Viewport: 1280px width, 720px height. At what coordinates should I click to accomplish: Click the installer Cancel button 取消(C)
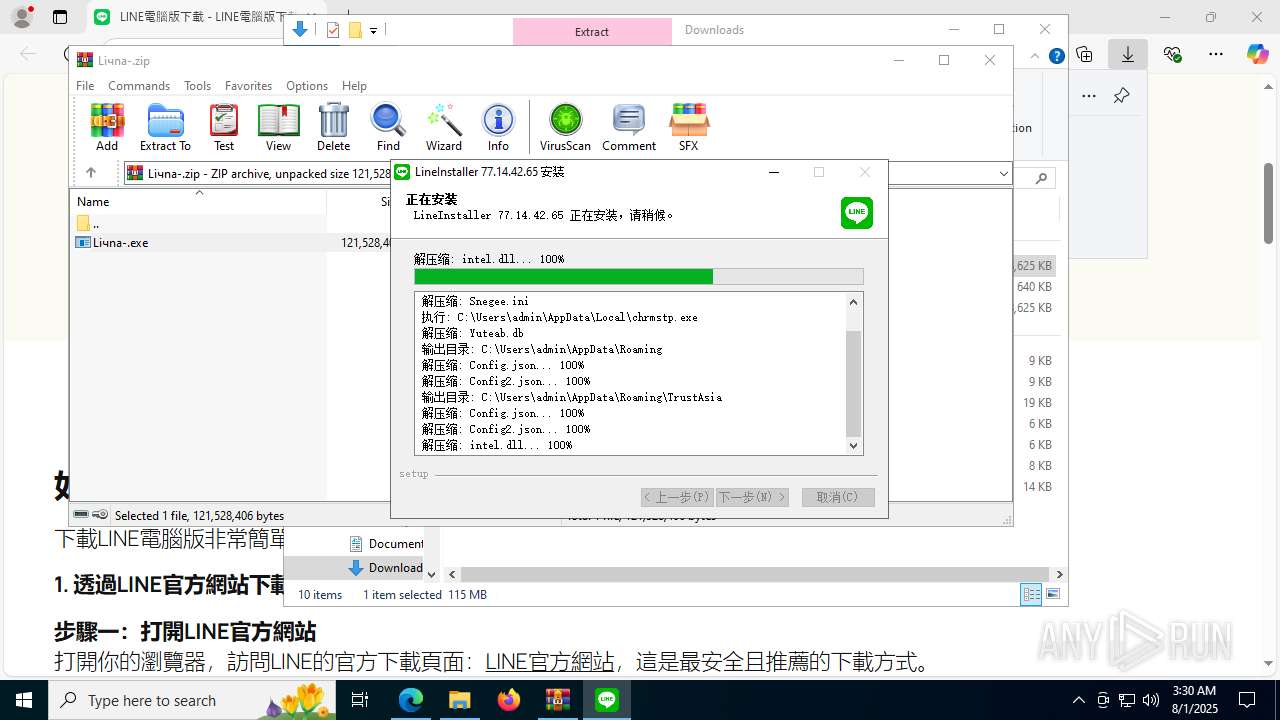pyautogui.click(x=838, y=497)
